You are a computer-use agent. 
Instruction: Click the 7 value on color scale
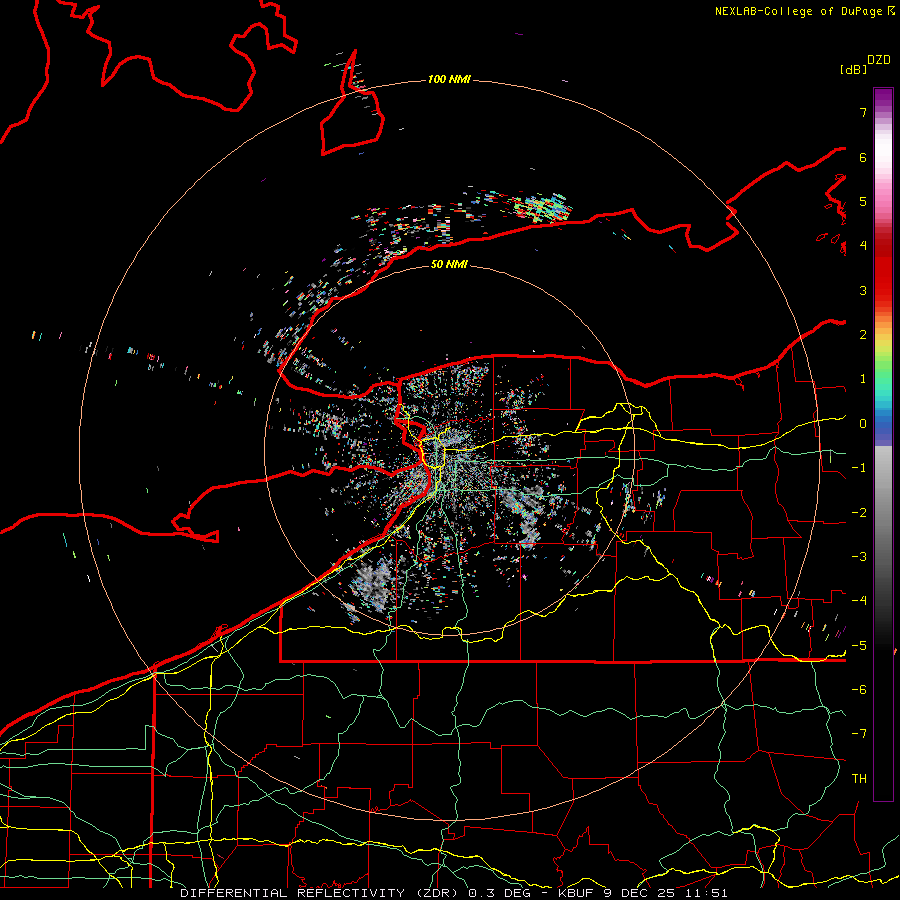click(863, 112)
